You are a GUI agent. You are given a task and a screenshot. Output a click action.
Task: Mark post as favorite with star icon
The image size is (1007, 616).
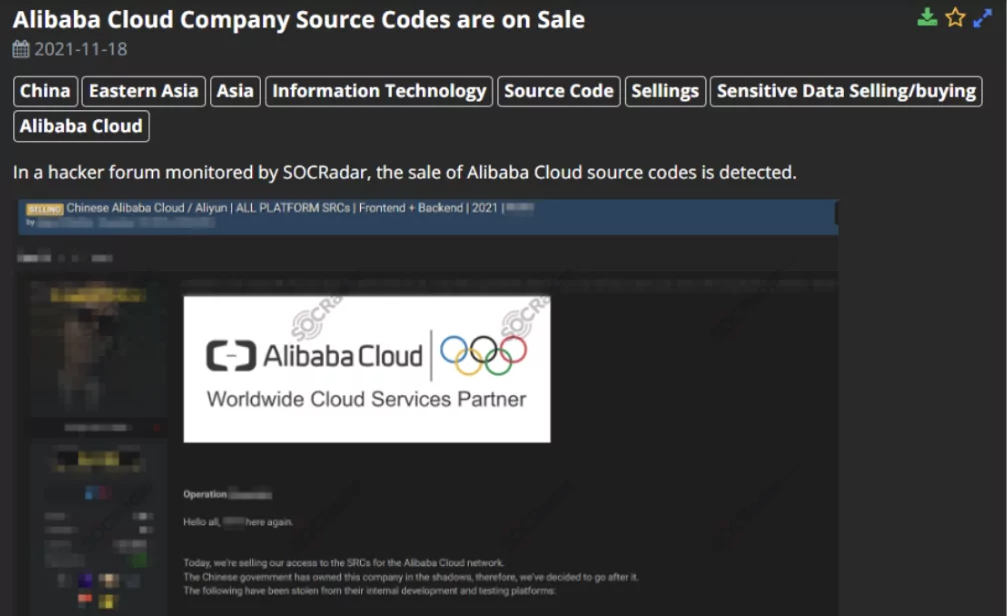(x=955, y=17)
